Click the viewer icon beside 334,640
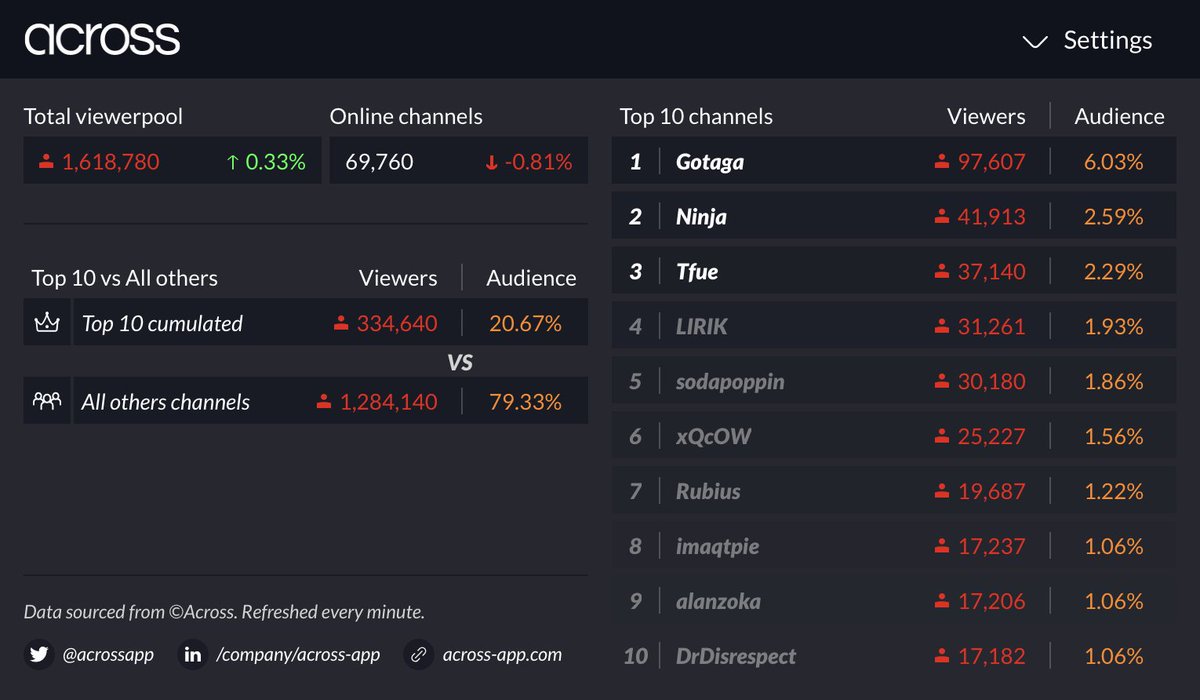Screen dimensions: 1200x700 coord(341,323)
